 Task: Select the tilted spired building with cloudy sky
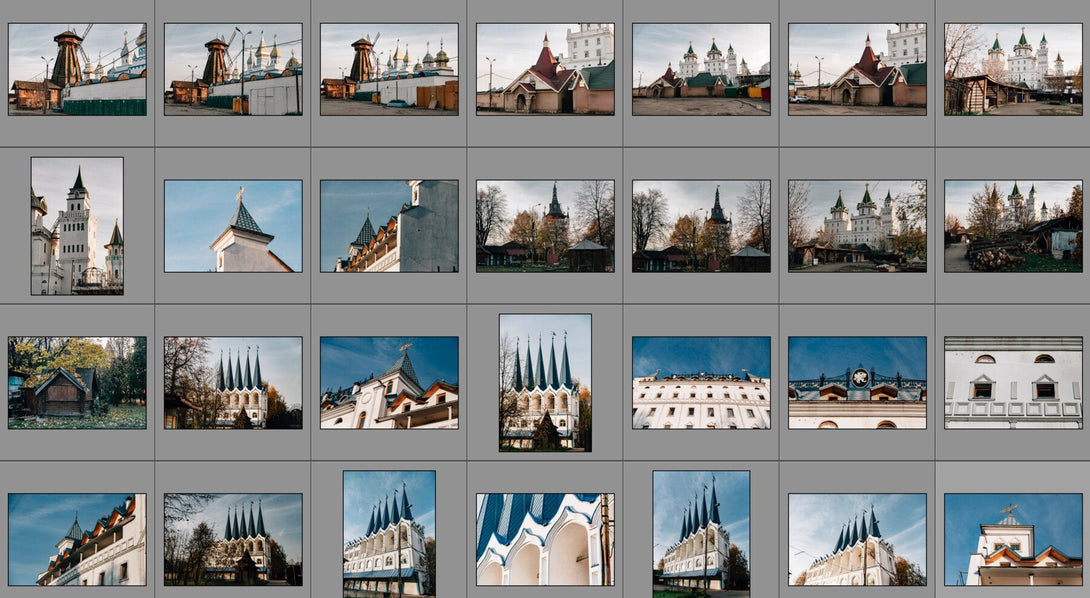[857, 540]
